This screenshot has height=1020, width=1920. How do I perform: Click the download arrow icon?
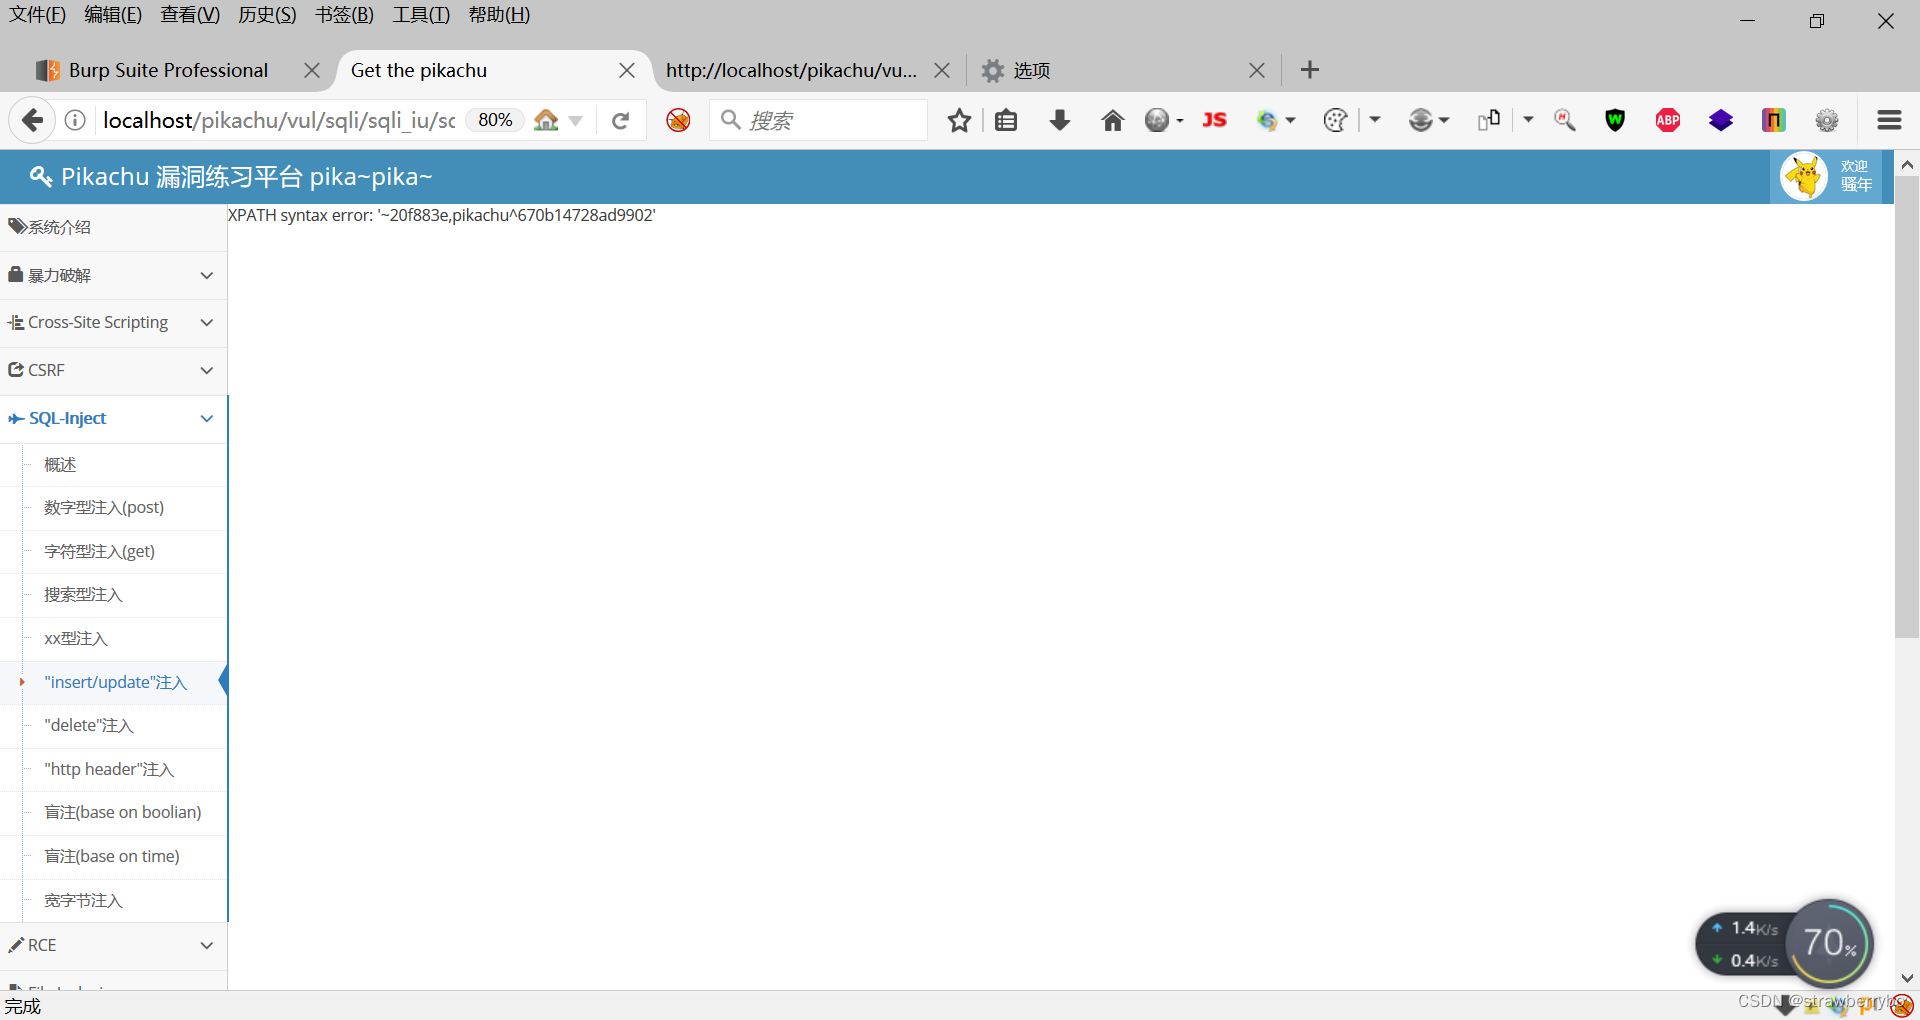(1060, 120)
